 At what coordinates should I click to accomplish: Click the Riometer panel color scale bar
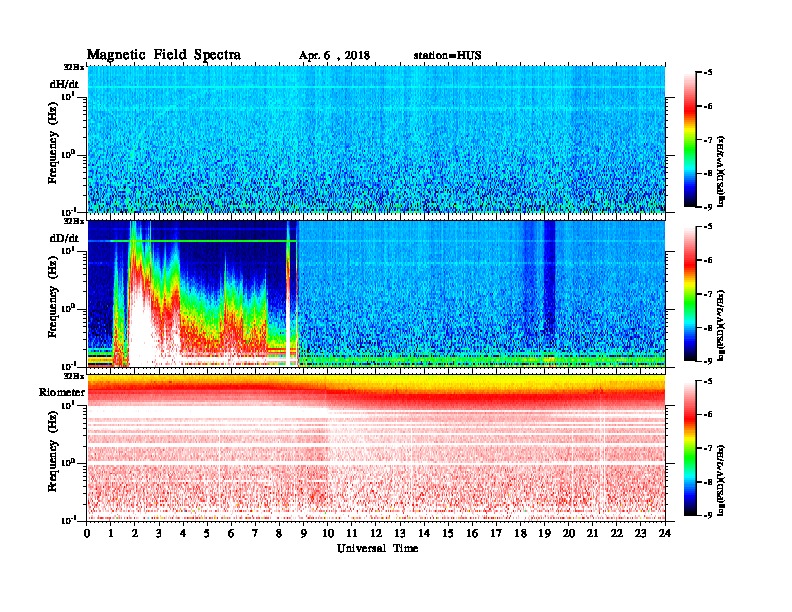pyautogui.click(x=690, y=448)
